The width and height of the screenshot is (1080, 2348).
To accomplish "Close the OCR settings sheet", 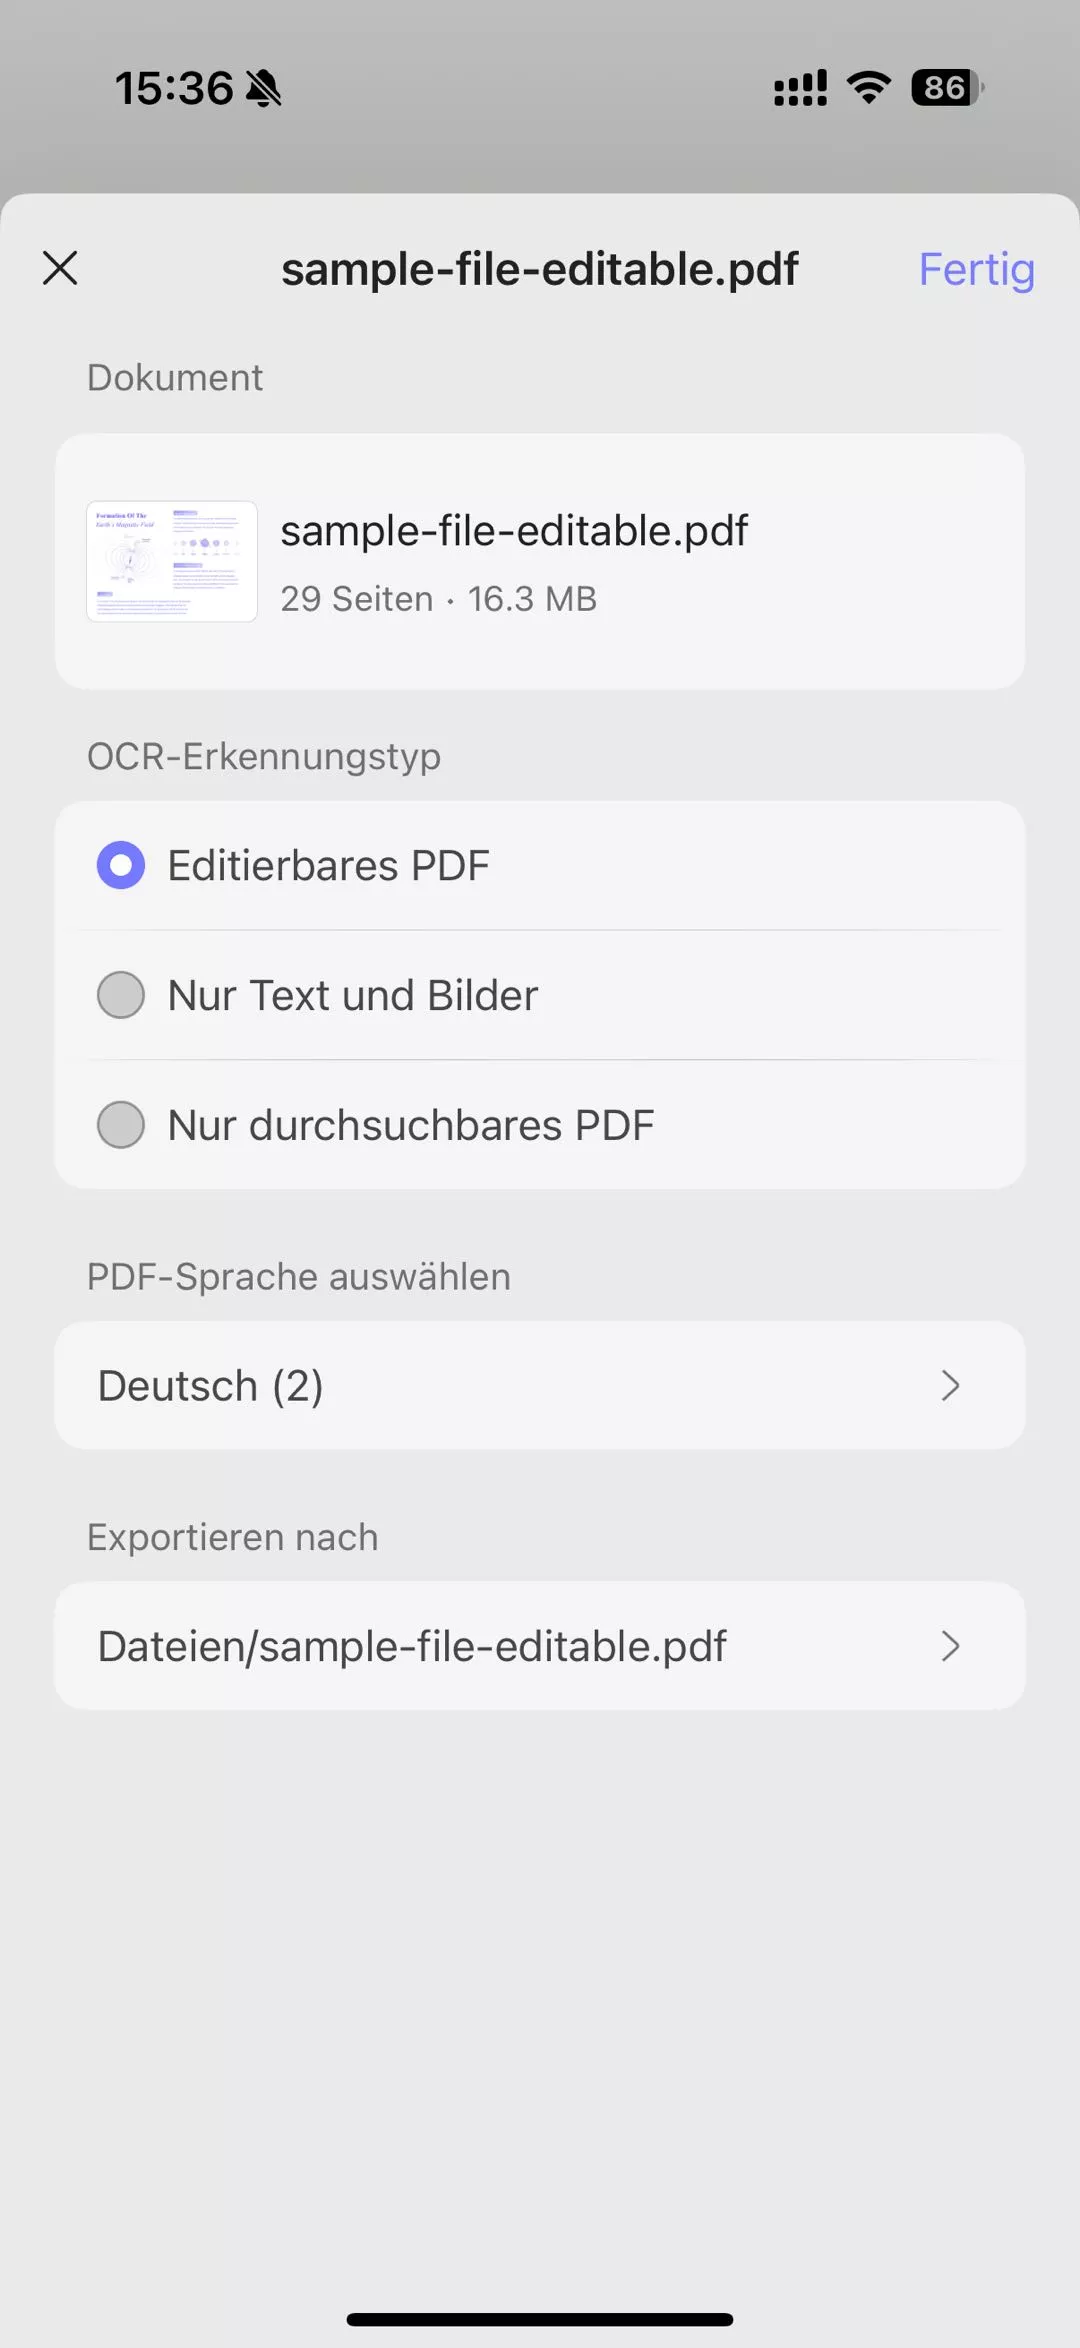I will point(60,268).
